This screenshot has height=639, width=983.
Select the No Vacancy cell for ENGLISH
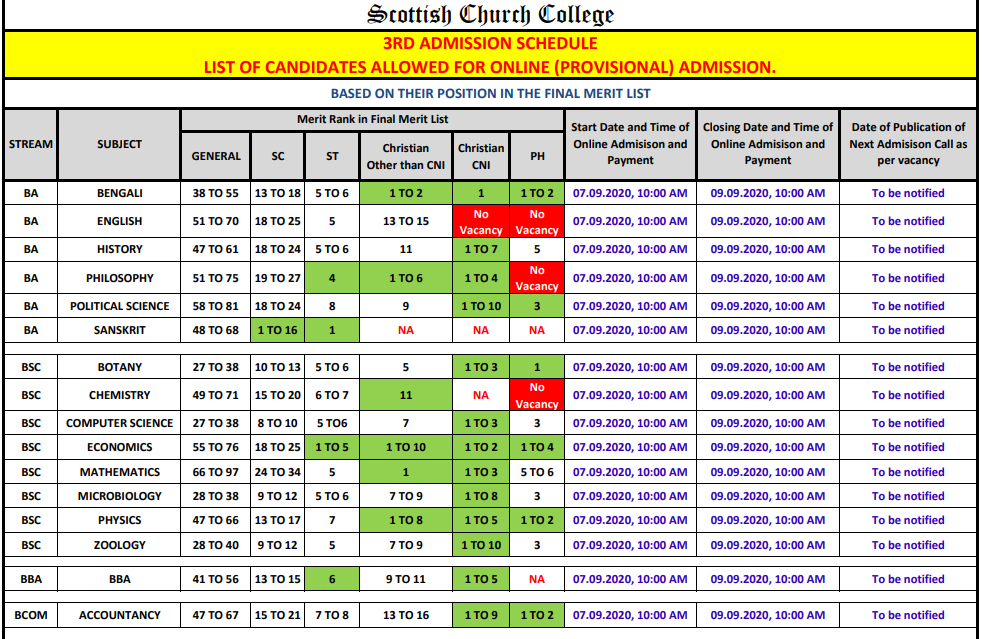point(480,221)
